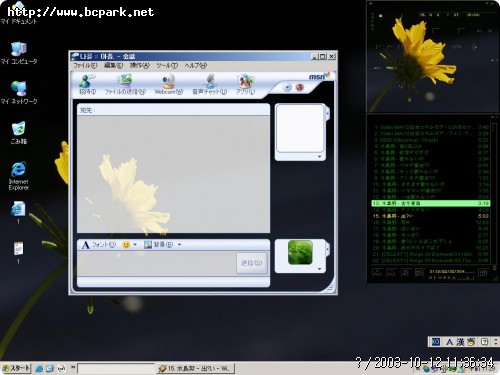Click the playlist remove file button

(391, 273)
